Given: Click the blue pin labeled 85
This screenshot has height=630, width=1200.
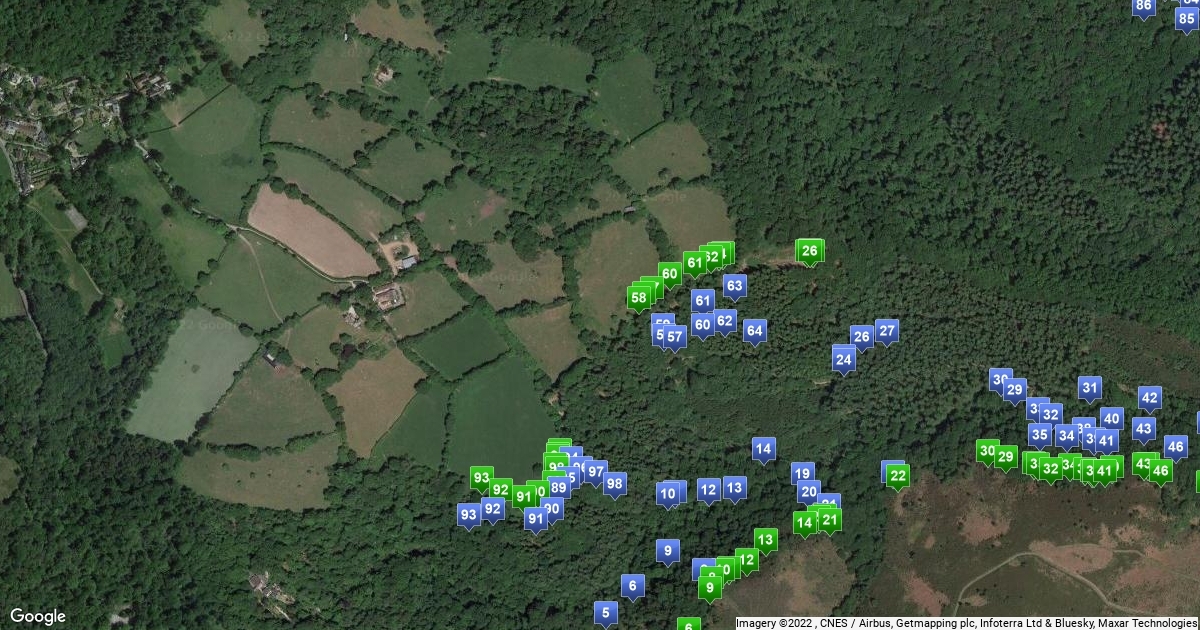Looking at the screenshot, I should pyautogui.click(x=1186, y=18).
